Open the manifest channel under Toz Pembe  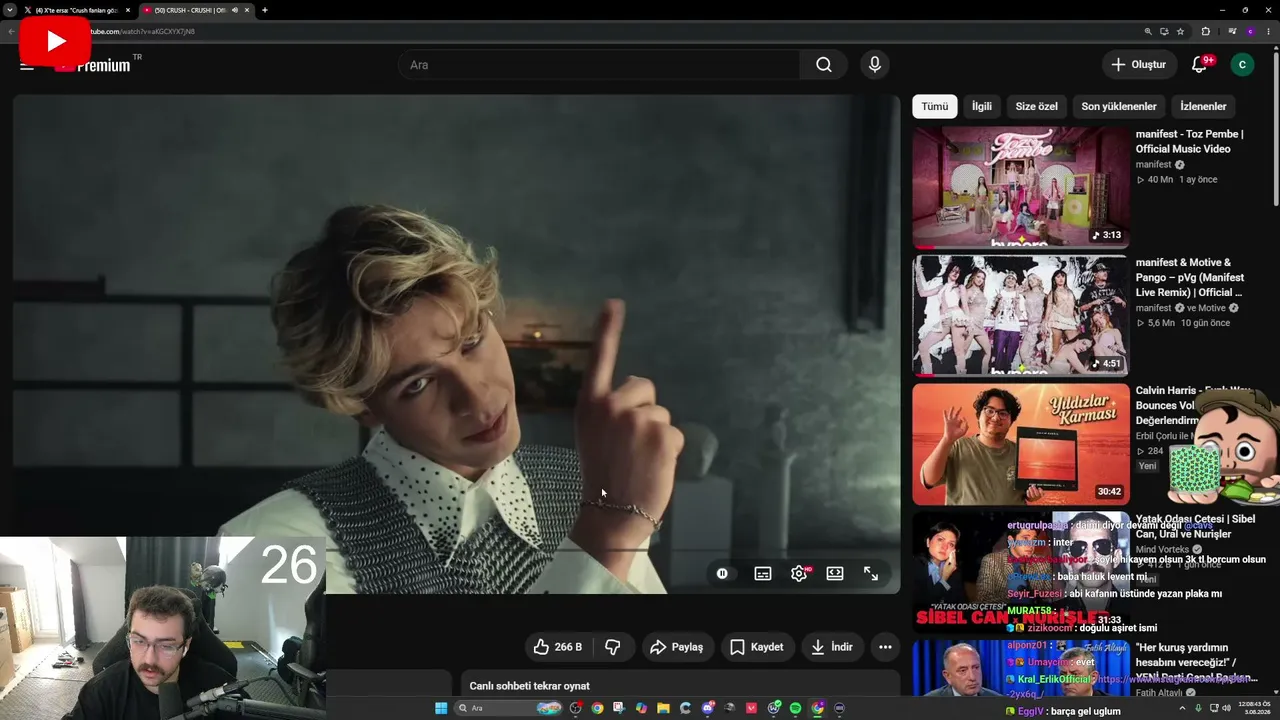pos(1153,165)
